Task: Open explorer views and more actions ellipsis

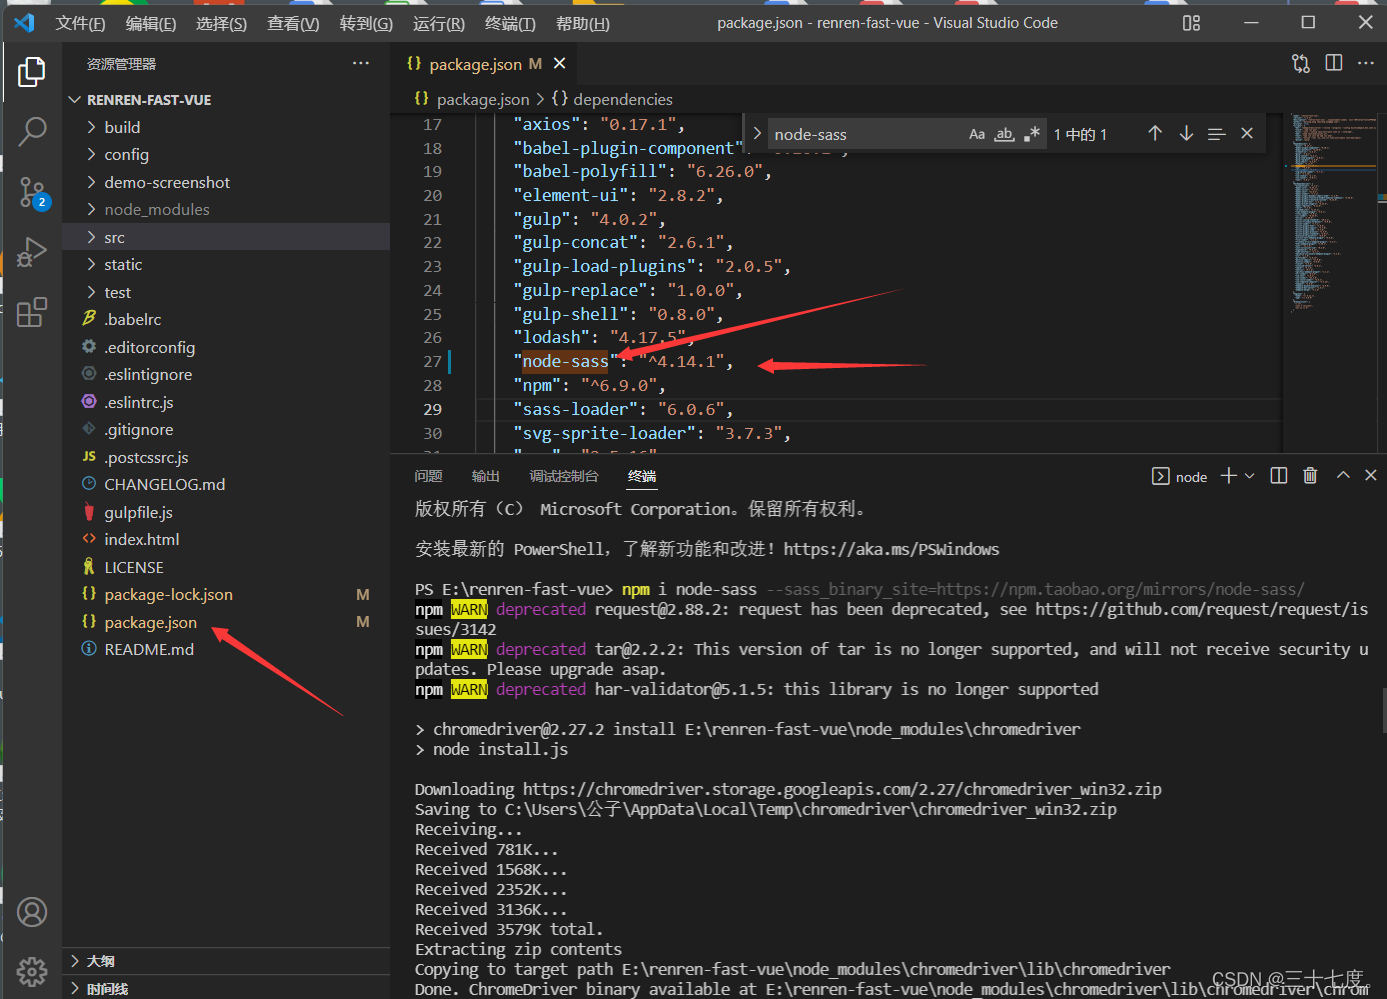Action: pyautogui.click(x=361, y=63)
